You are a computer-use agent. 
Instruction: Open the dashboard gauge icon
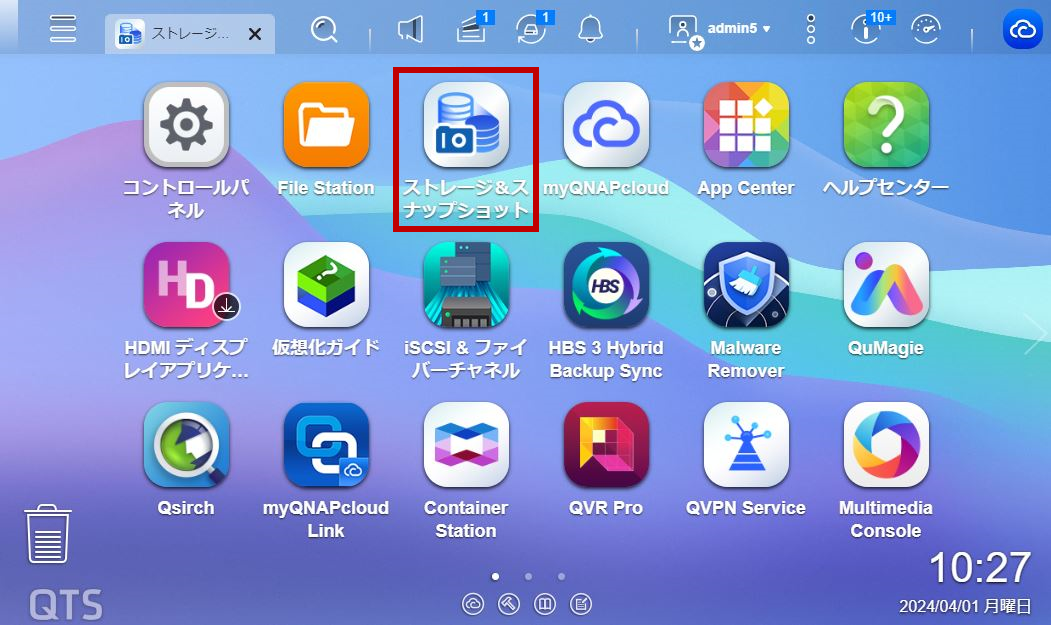(x=926, y=29)
